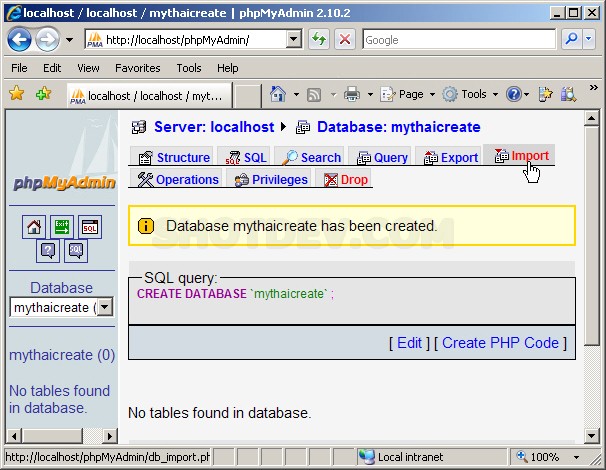
Task: Click the green Exit log out icon
Action: tap(62, 227)
